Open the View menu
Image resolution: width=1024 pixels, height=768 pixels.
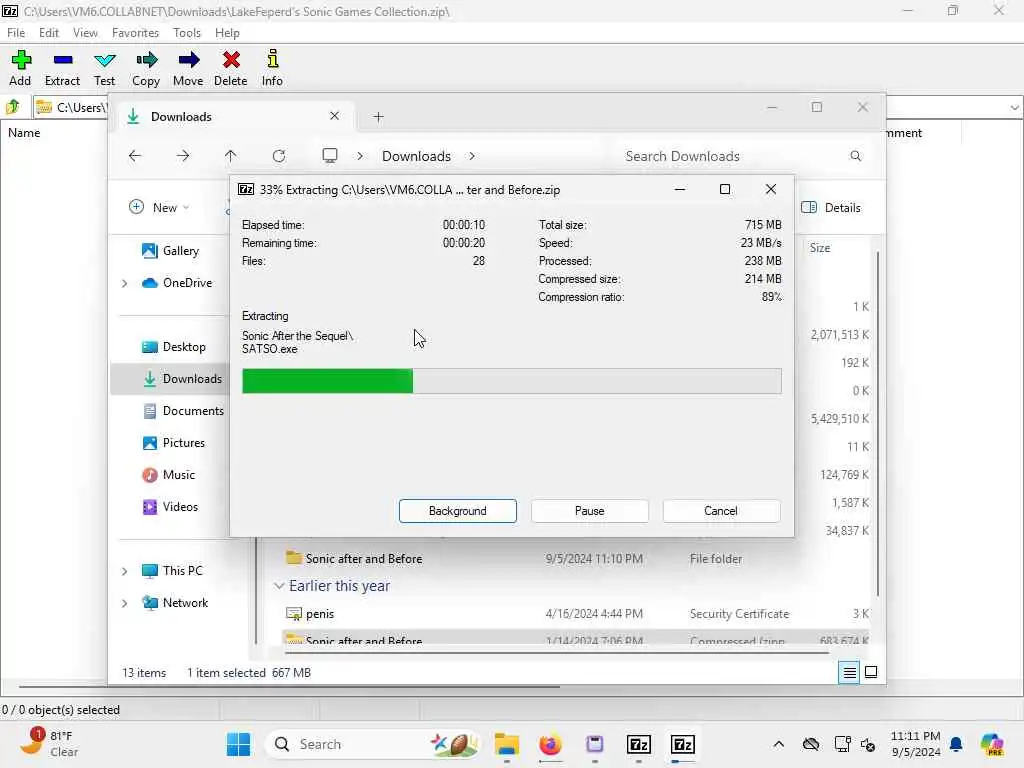85,33
